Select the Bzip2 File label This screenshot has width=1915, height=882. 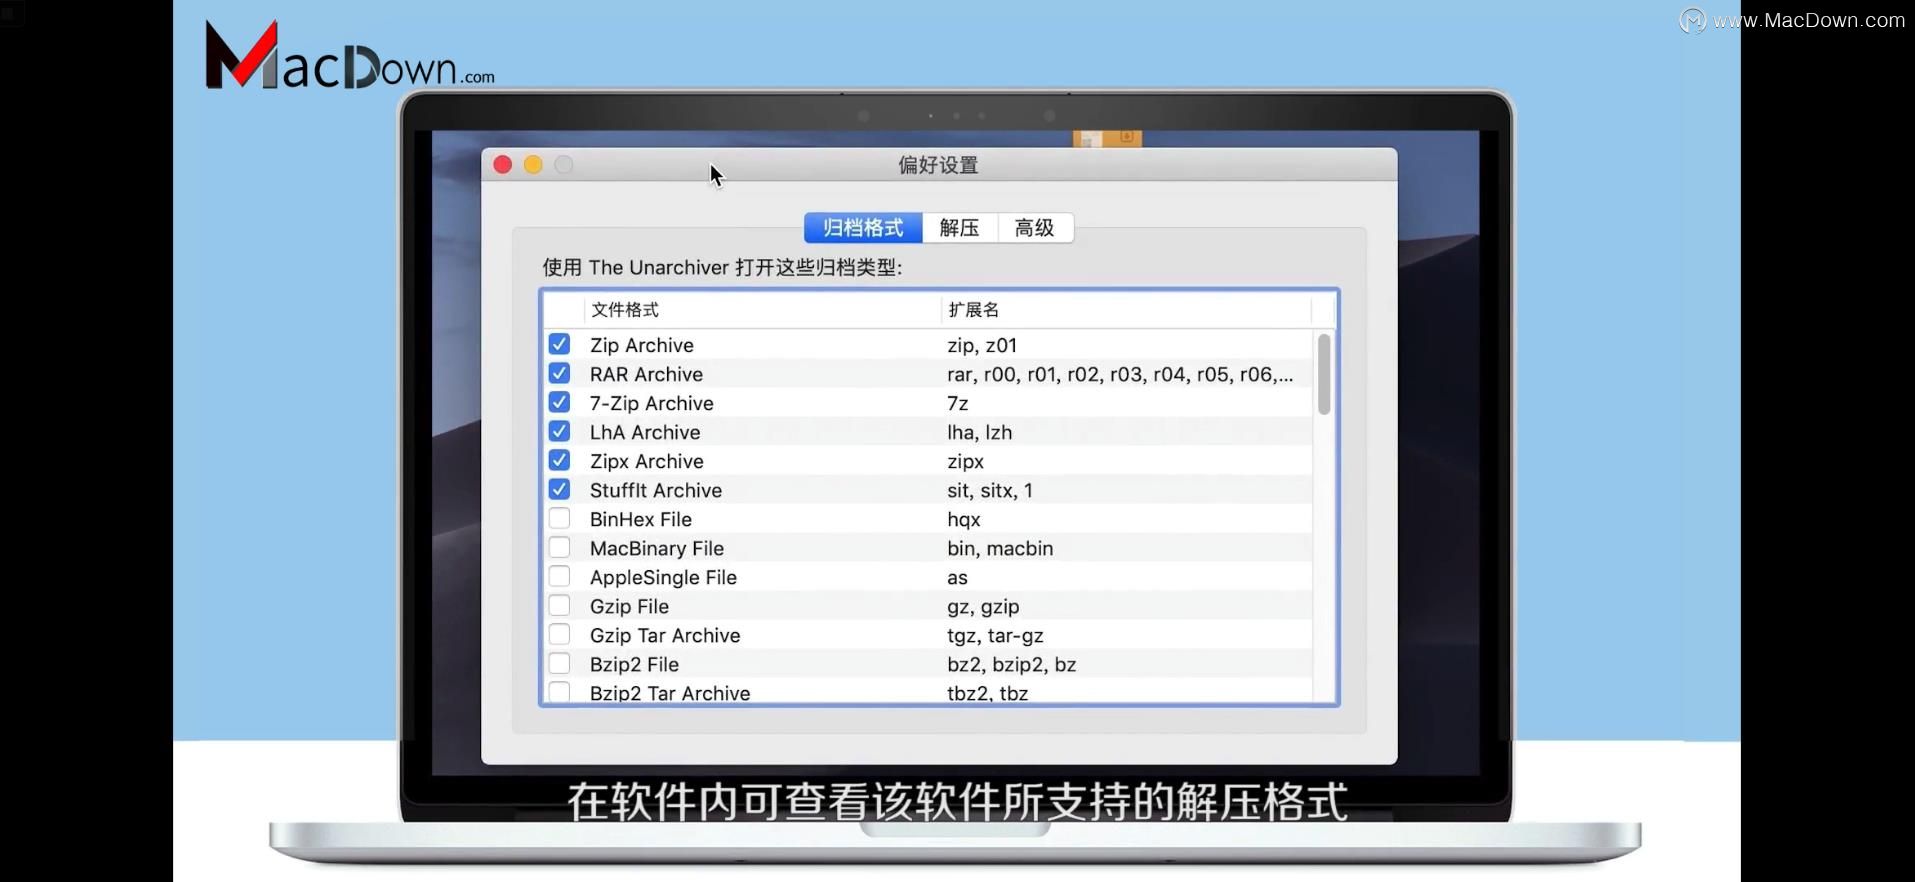pyautogui.click(x=634, y=664)
